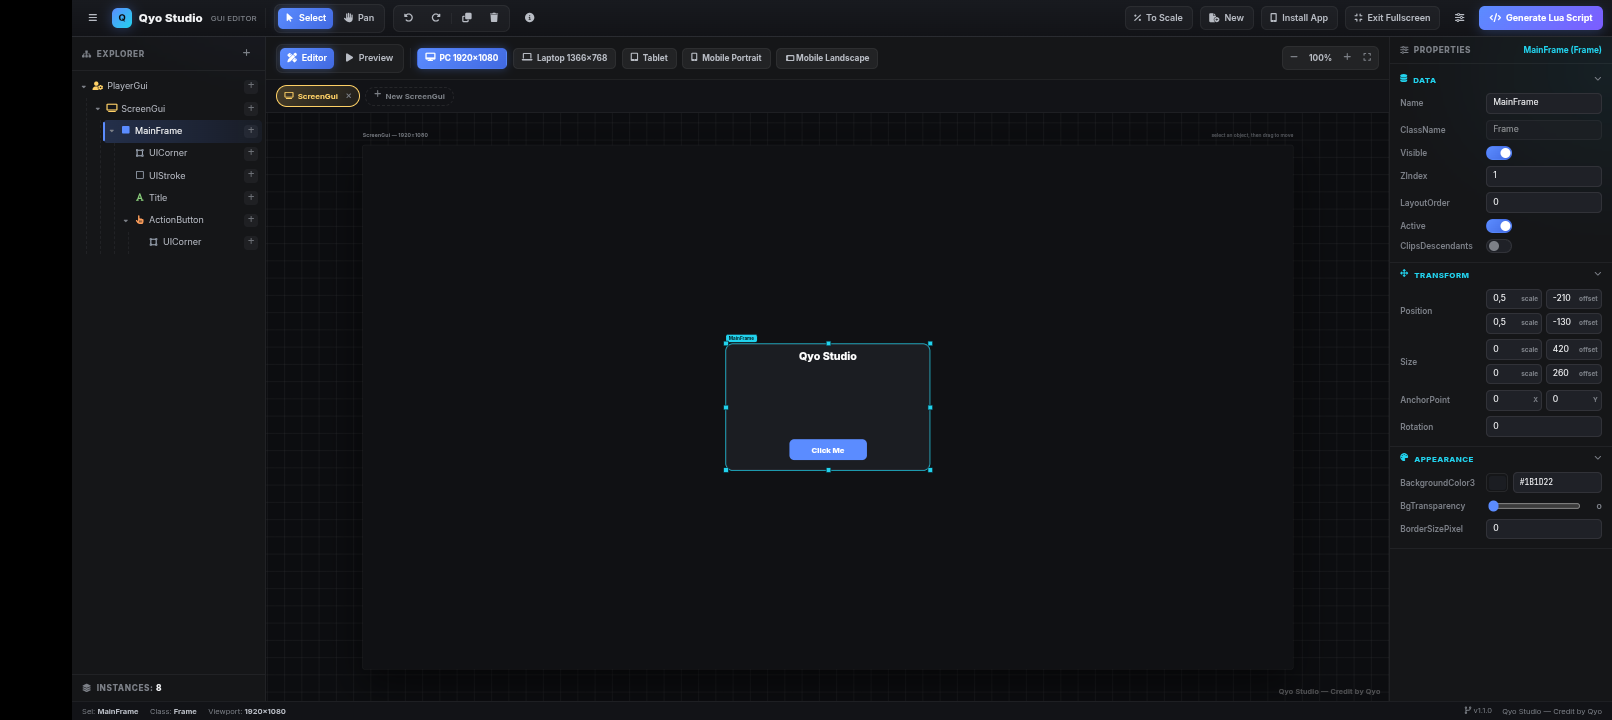The height and width of the screenshot is (720, 1612).
Task: Collapse the Appearance properties section
Action: (1597, 458)
